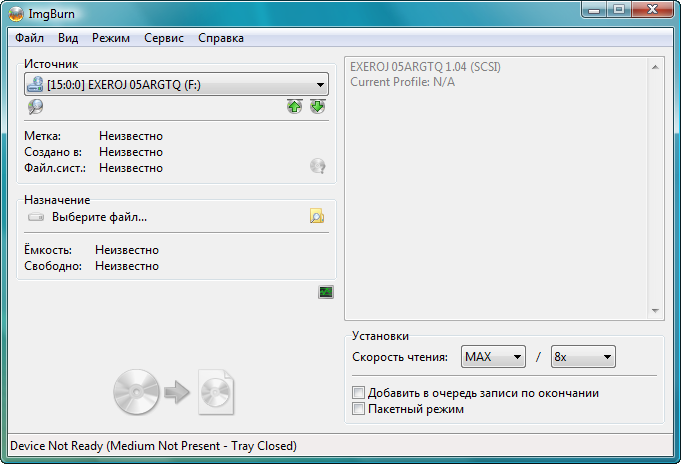Open the 8x read speed dropdown

click(583, 357)
